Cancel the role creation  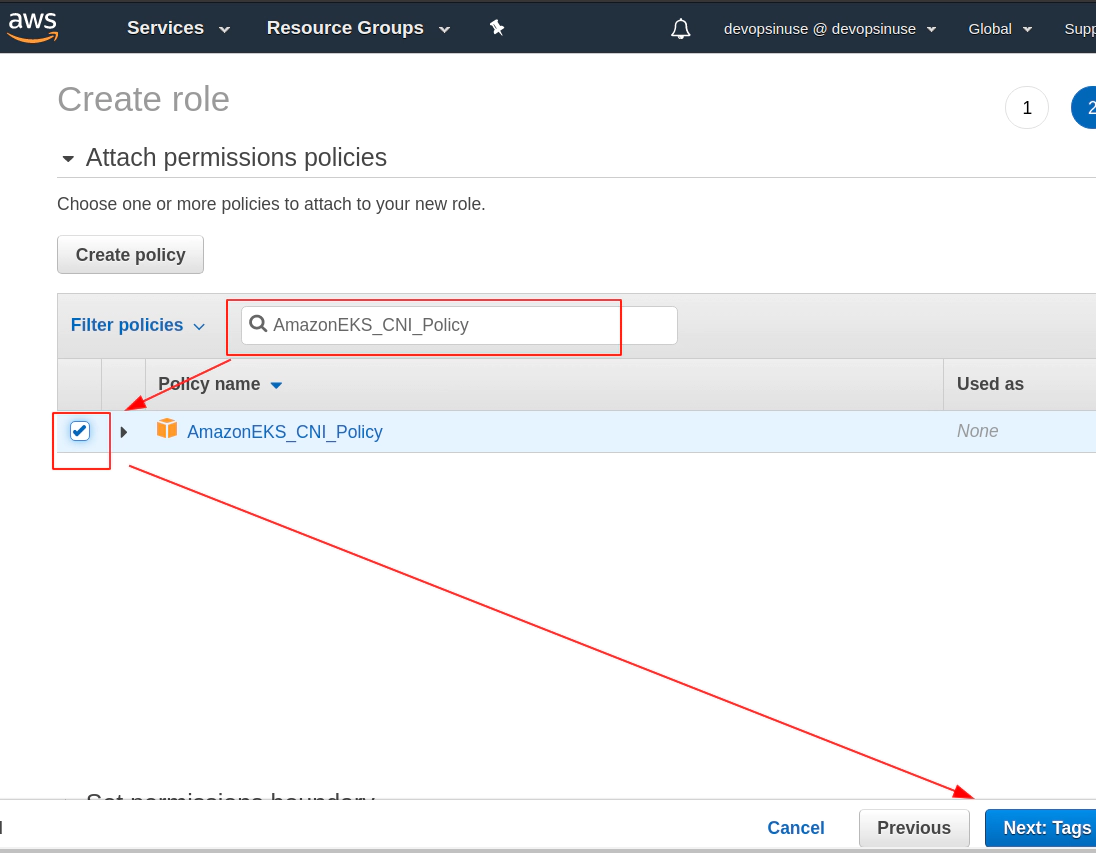point(795,828)
